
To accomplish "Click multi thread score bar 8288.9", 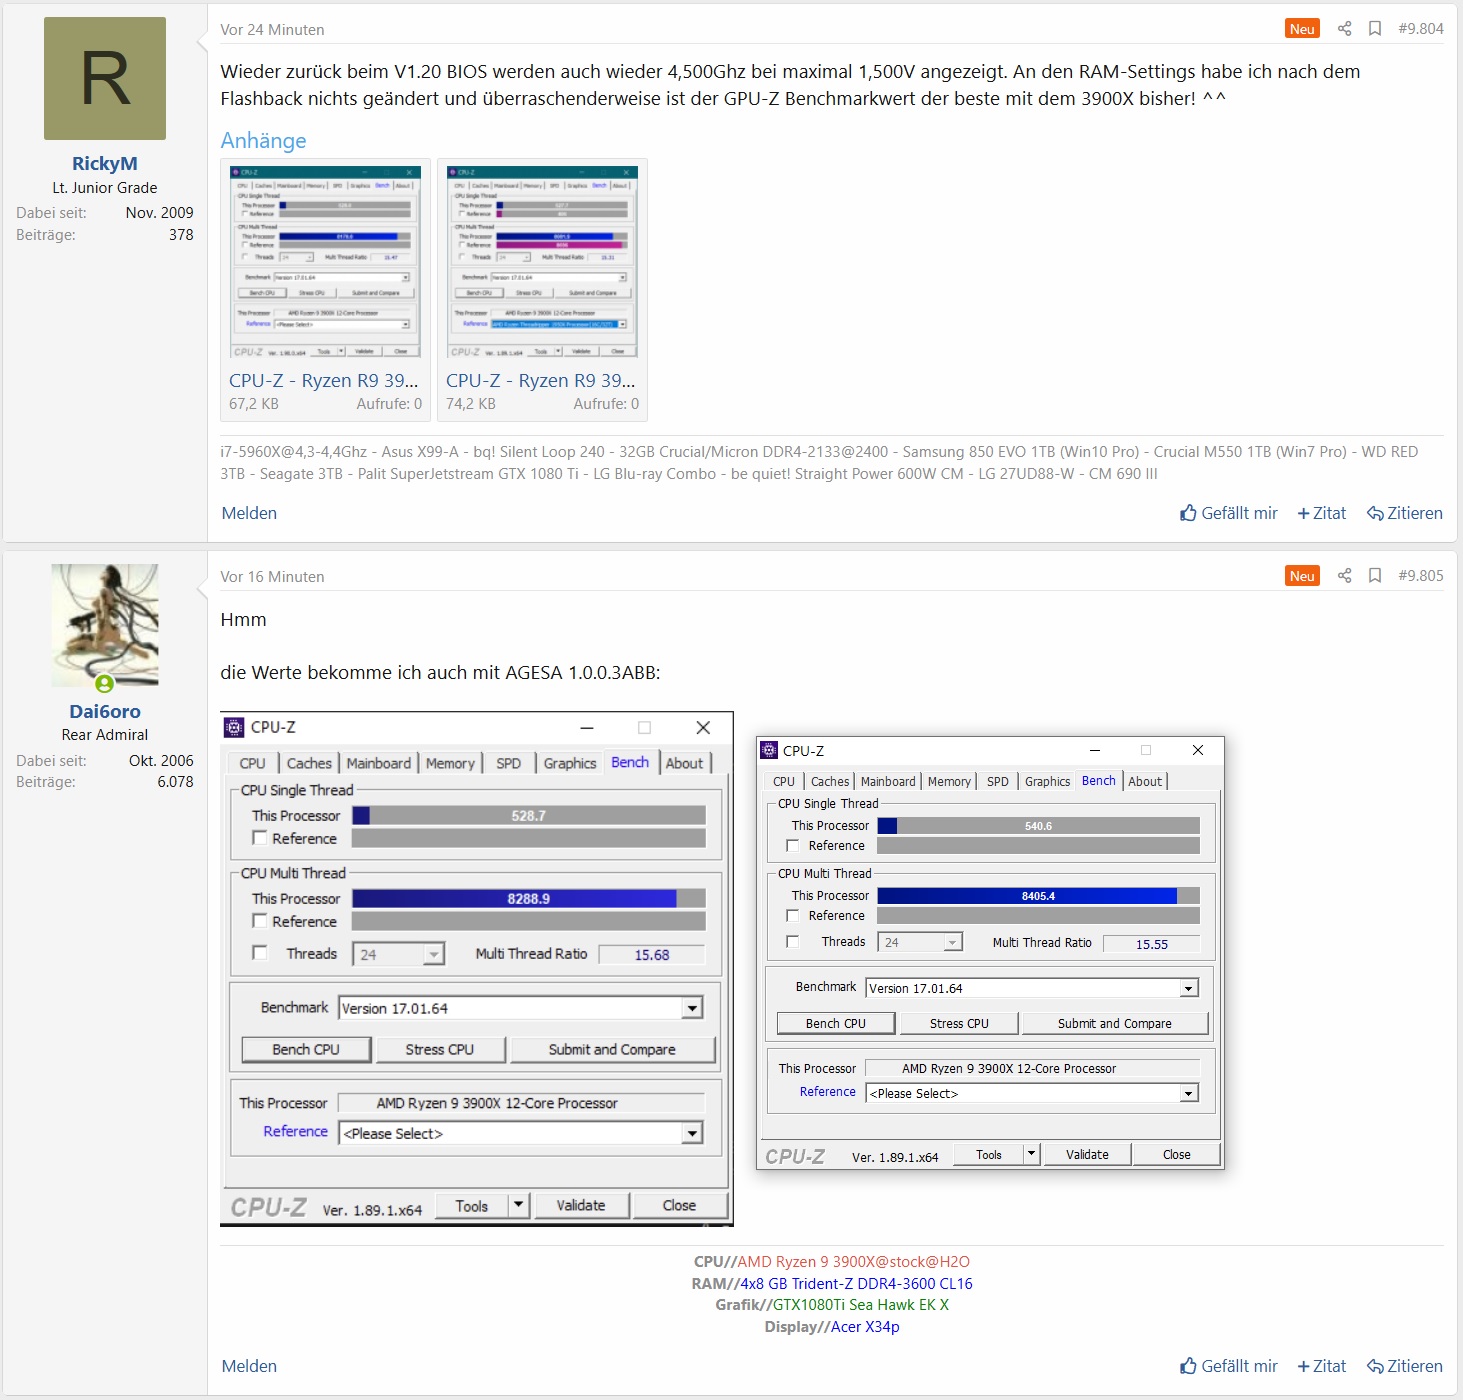I will (x=528, y=898).
